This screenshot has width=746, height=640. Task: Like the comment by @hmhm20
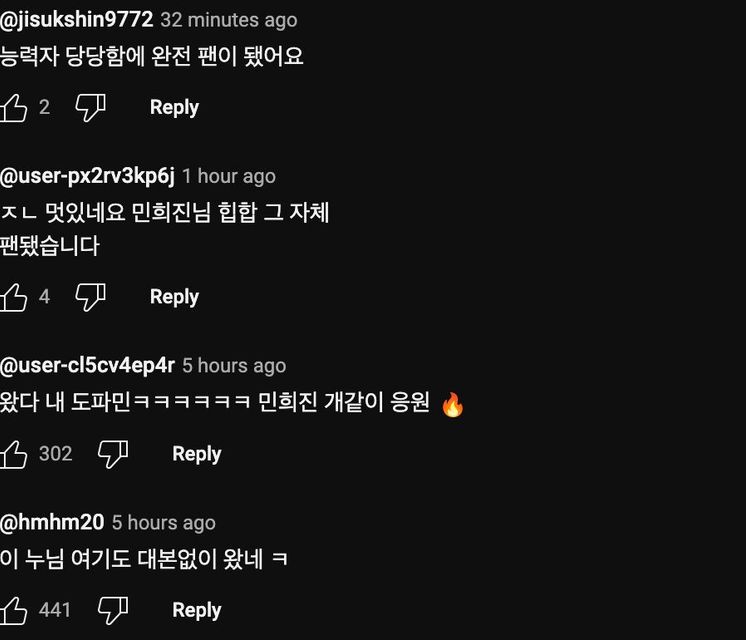point(14,610)
